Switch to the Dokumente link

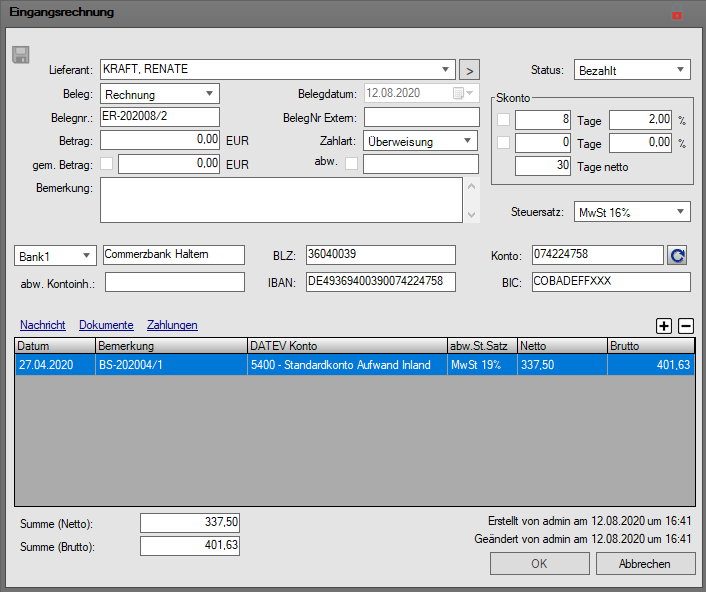click(x=106, y=325)
